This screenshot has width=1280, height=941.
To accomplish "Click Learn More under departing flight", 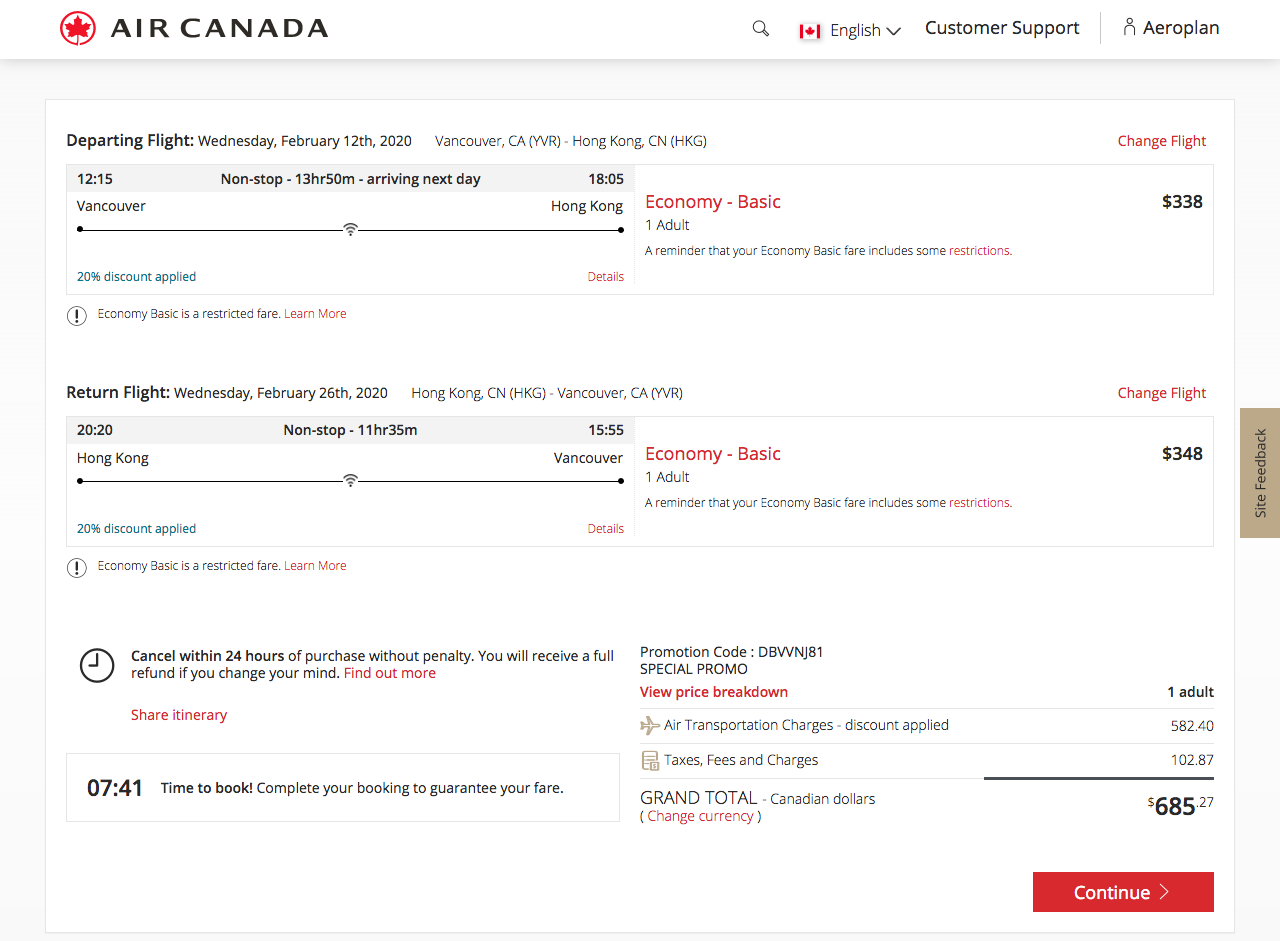I will pyautogui.click(x=315, y=314).
